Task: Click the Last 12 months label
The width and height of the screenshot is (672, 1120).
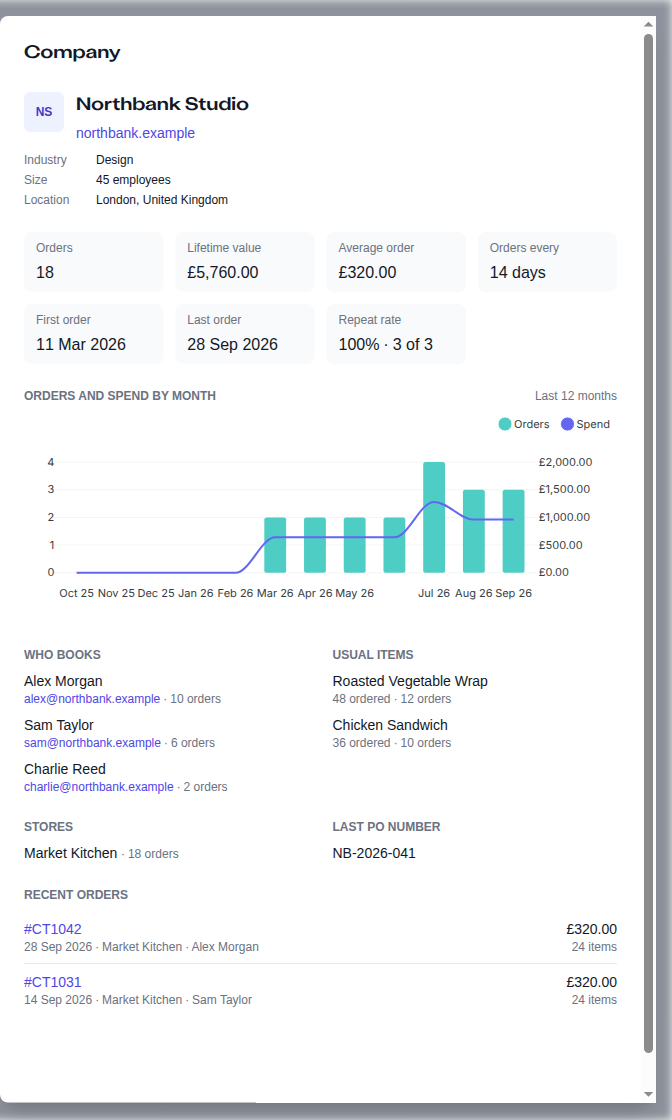Action: coord(576,396)
